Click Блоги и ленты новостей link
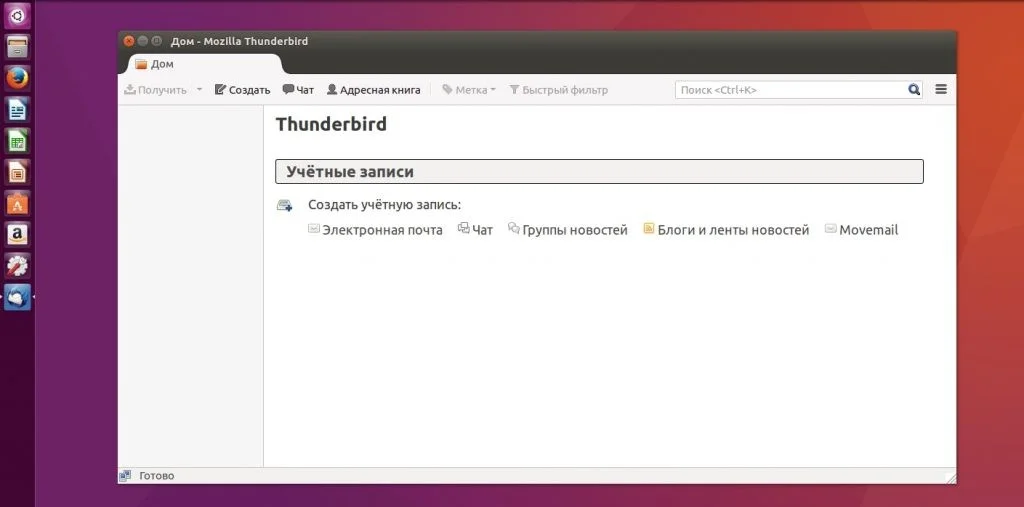Screen dimensions: 1024x507 [726, 230]
